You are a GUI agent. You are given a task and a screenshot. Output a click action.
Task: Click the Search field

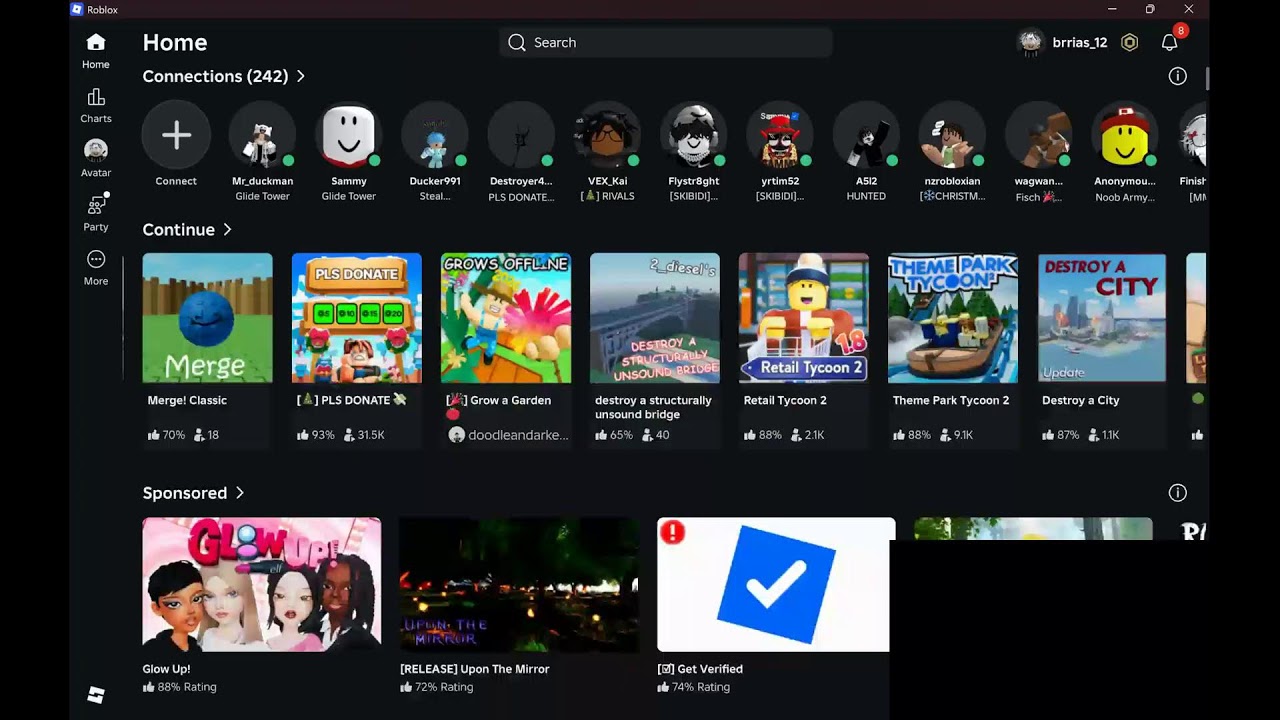[x=666, y=43]
